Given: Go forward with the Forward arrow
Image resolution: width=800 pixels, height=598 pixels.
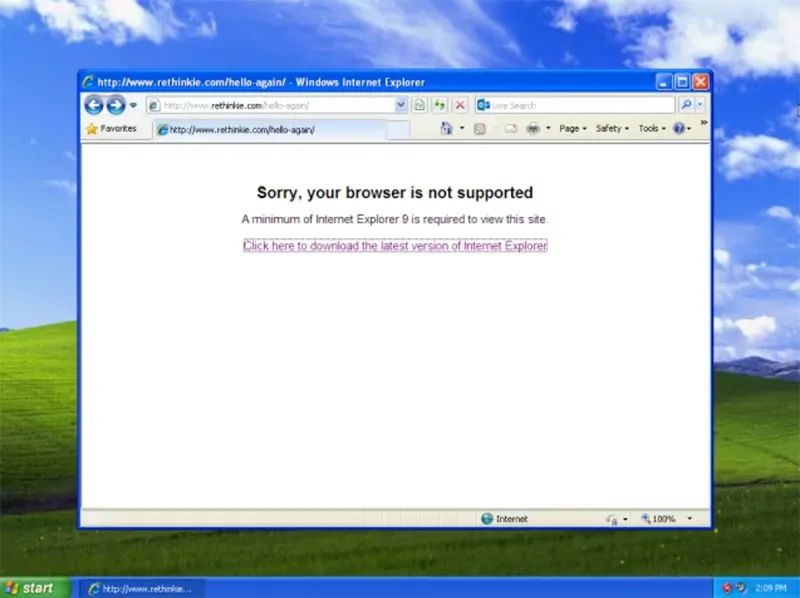Looking at the screenshot, I should 114,104.
